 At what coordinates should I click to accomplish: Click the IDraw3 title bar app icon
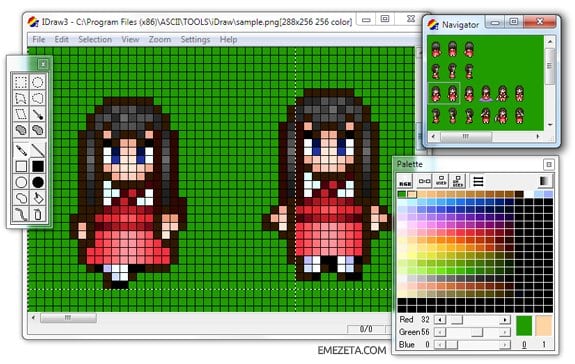[x=33, y=22]
